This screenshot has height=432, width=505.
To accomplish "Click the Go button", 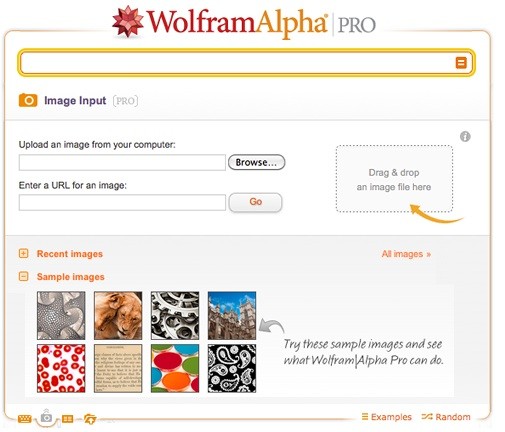I will point(255,202).
